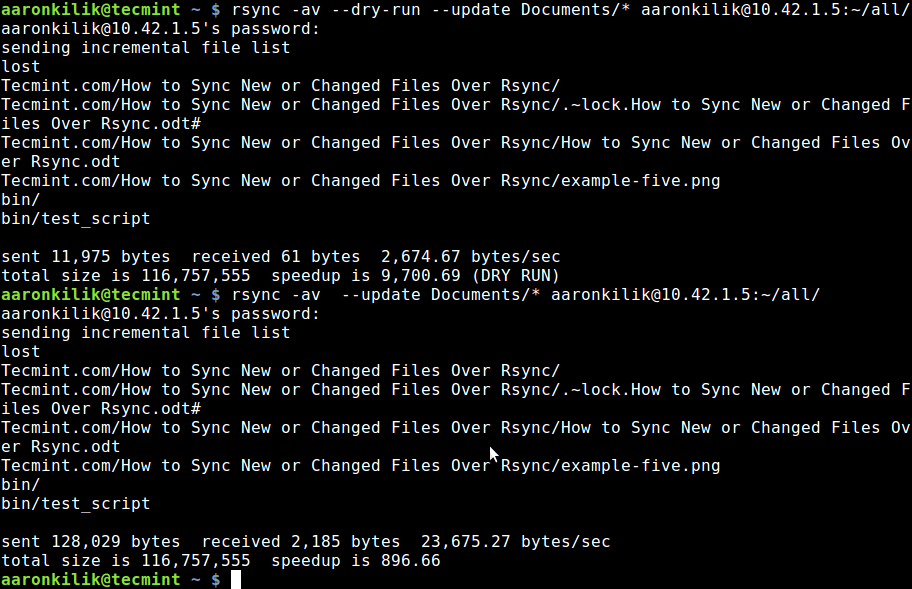Screen dimensions: 912x589
Task: Select the DRY RUN summary line
Action: click(x=280, y=275)
